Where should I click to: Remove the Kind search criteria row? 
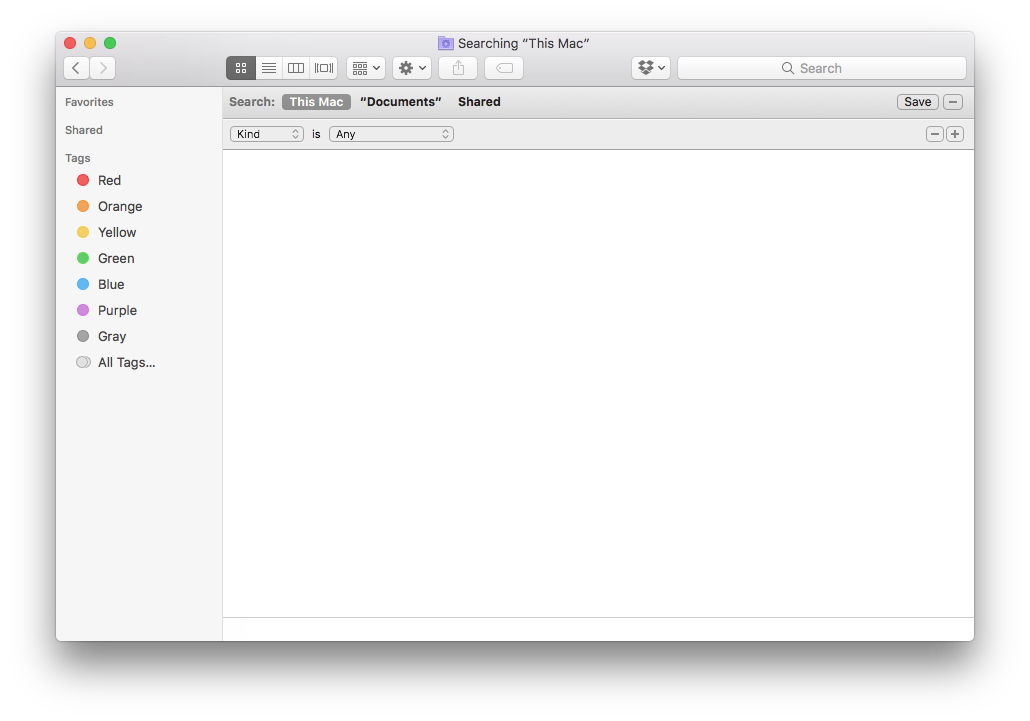point(934,134)
